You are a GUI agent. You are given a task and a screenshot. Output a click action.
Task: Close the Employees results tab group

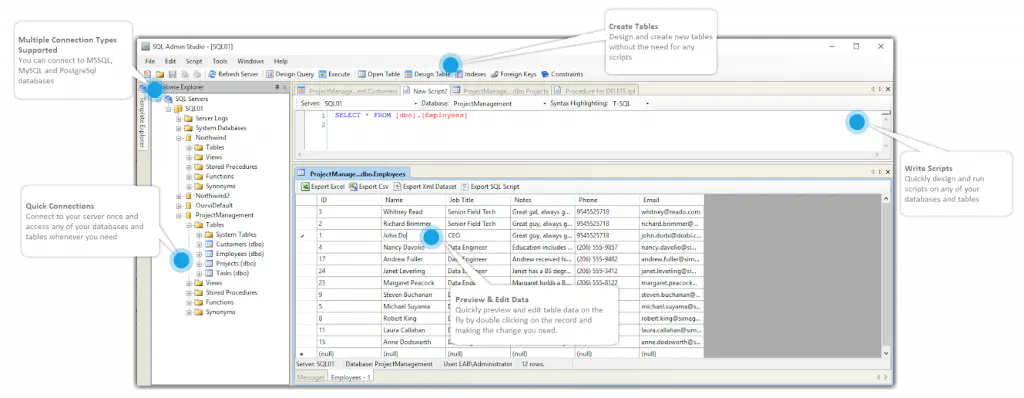coord(888,171)
